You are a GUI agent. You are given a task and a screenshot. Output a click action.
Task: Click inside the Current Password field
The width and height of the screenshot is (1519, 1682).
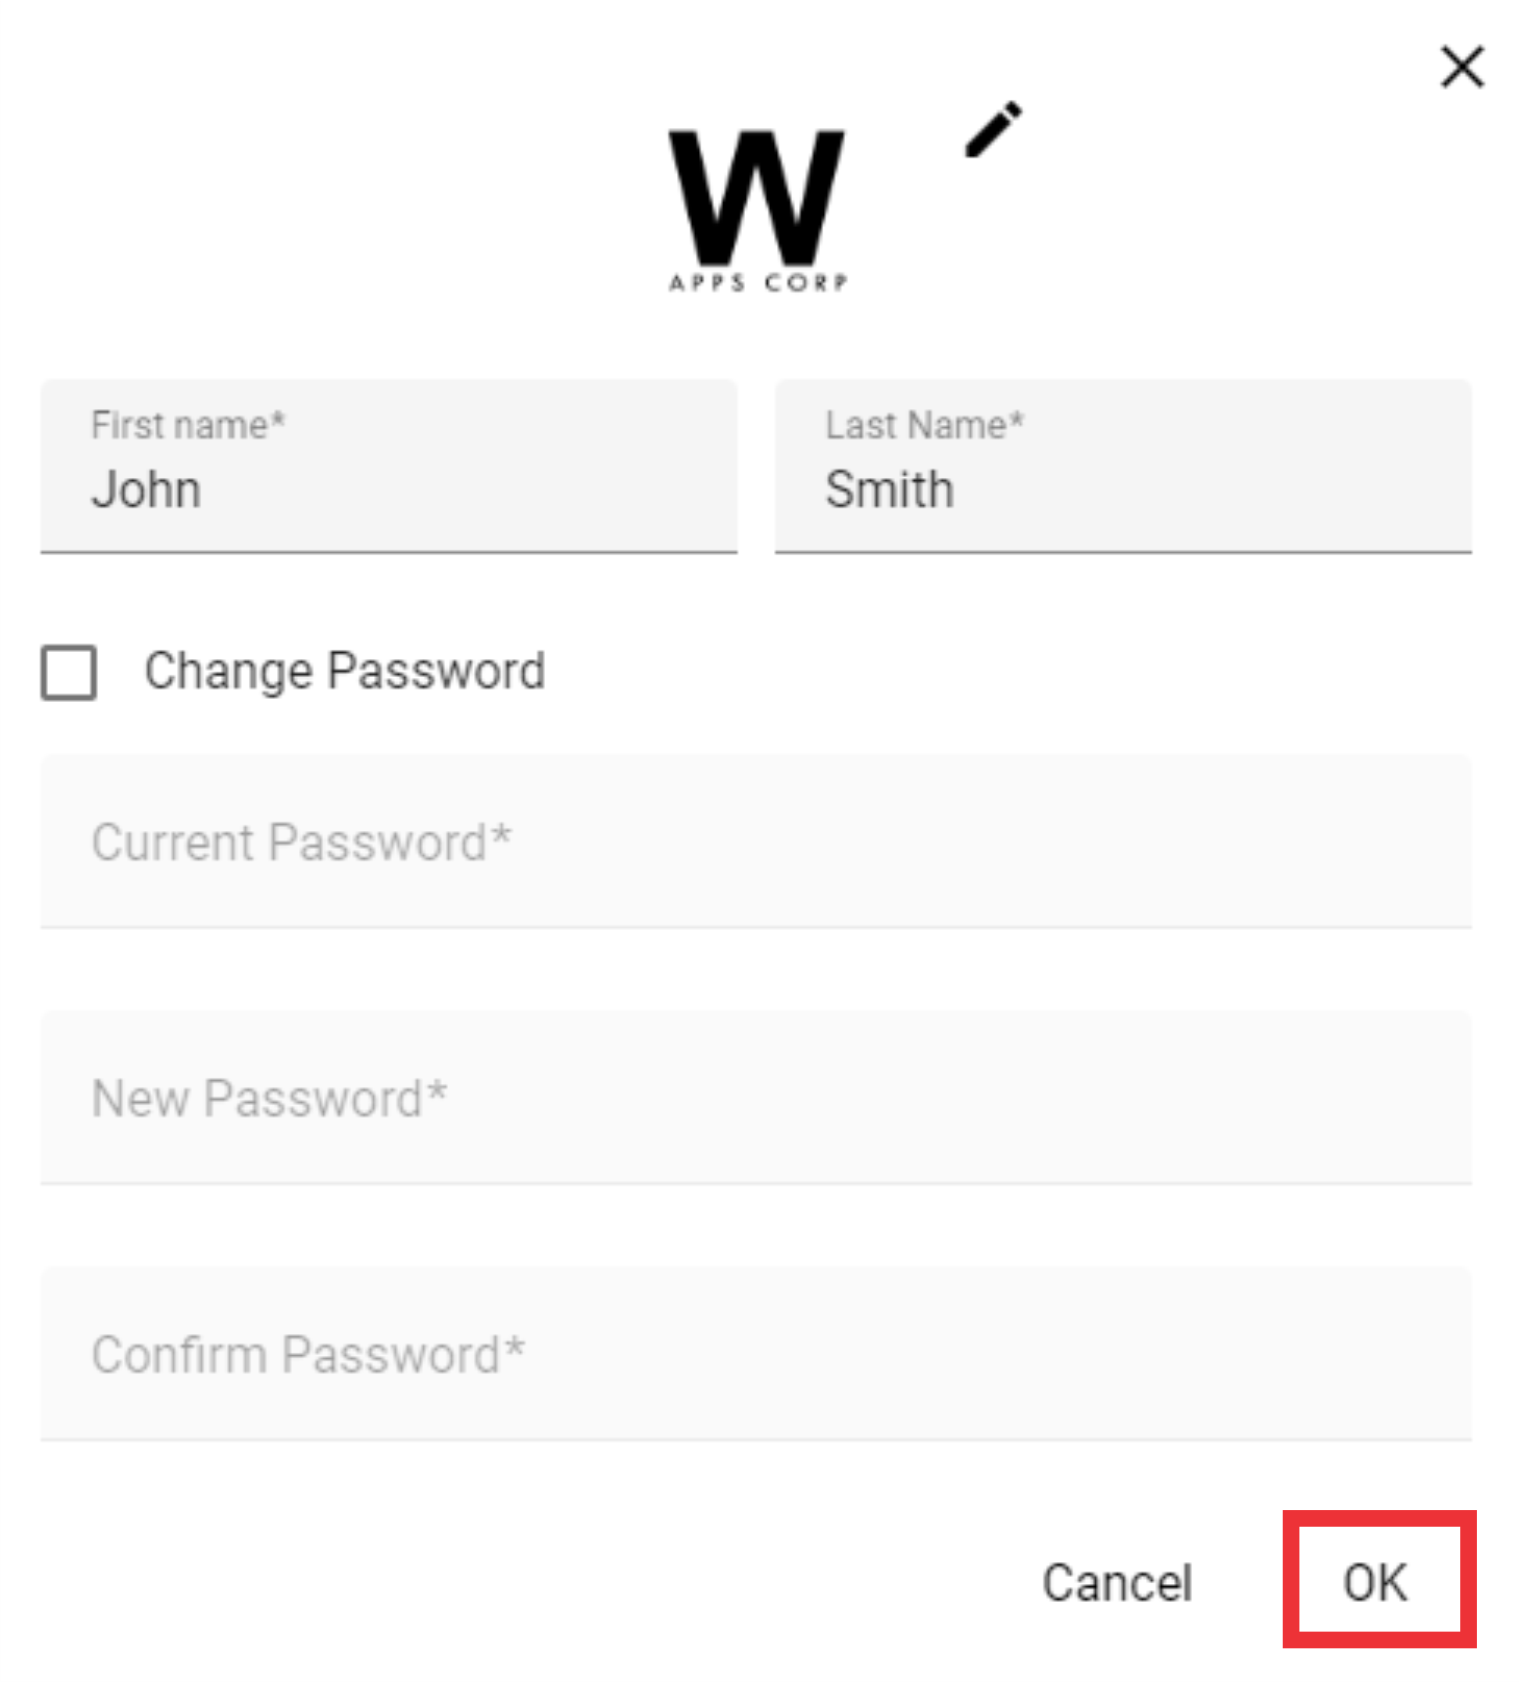756,842
